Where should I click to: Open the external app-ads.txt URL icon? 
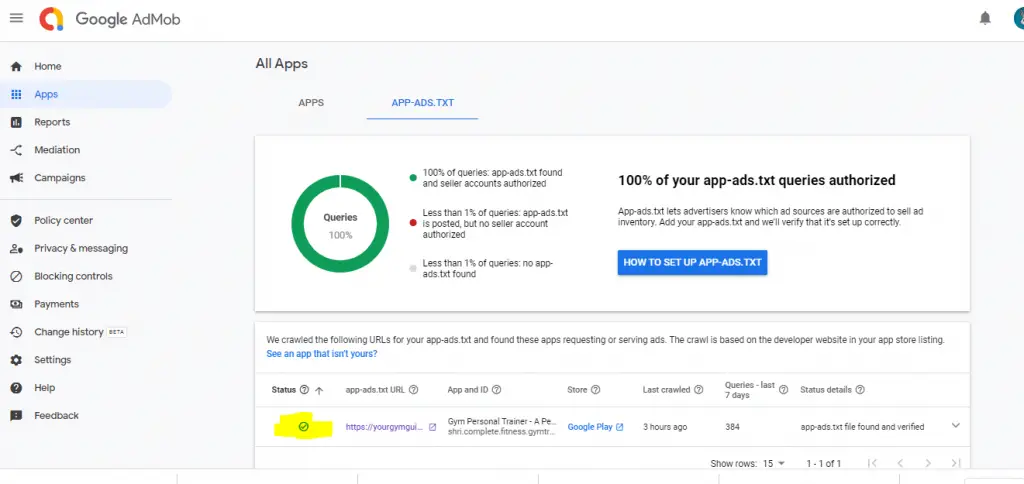432,427
